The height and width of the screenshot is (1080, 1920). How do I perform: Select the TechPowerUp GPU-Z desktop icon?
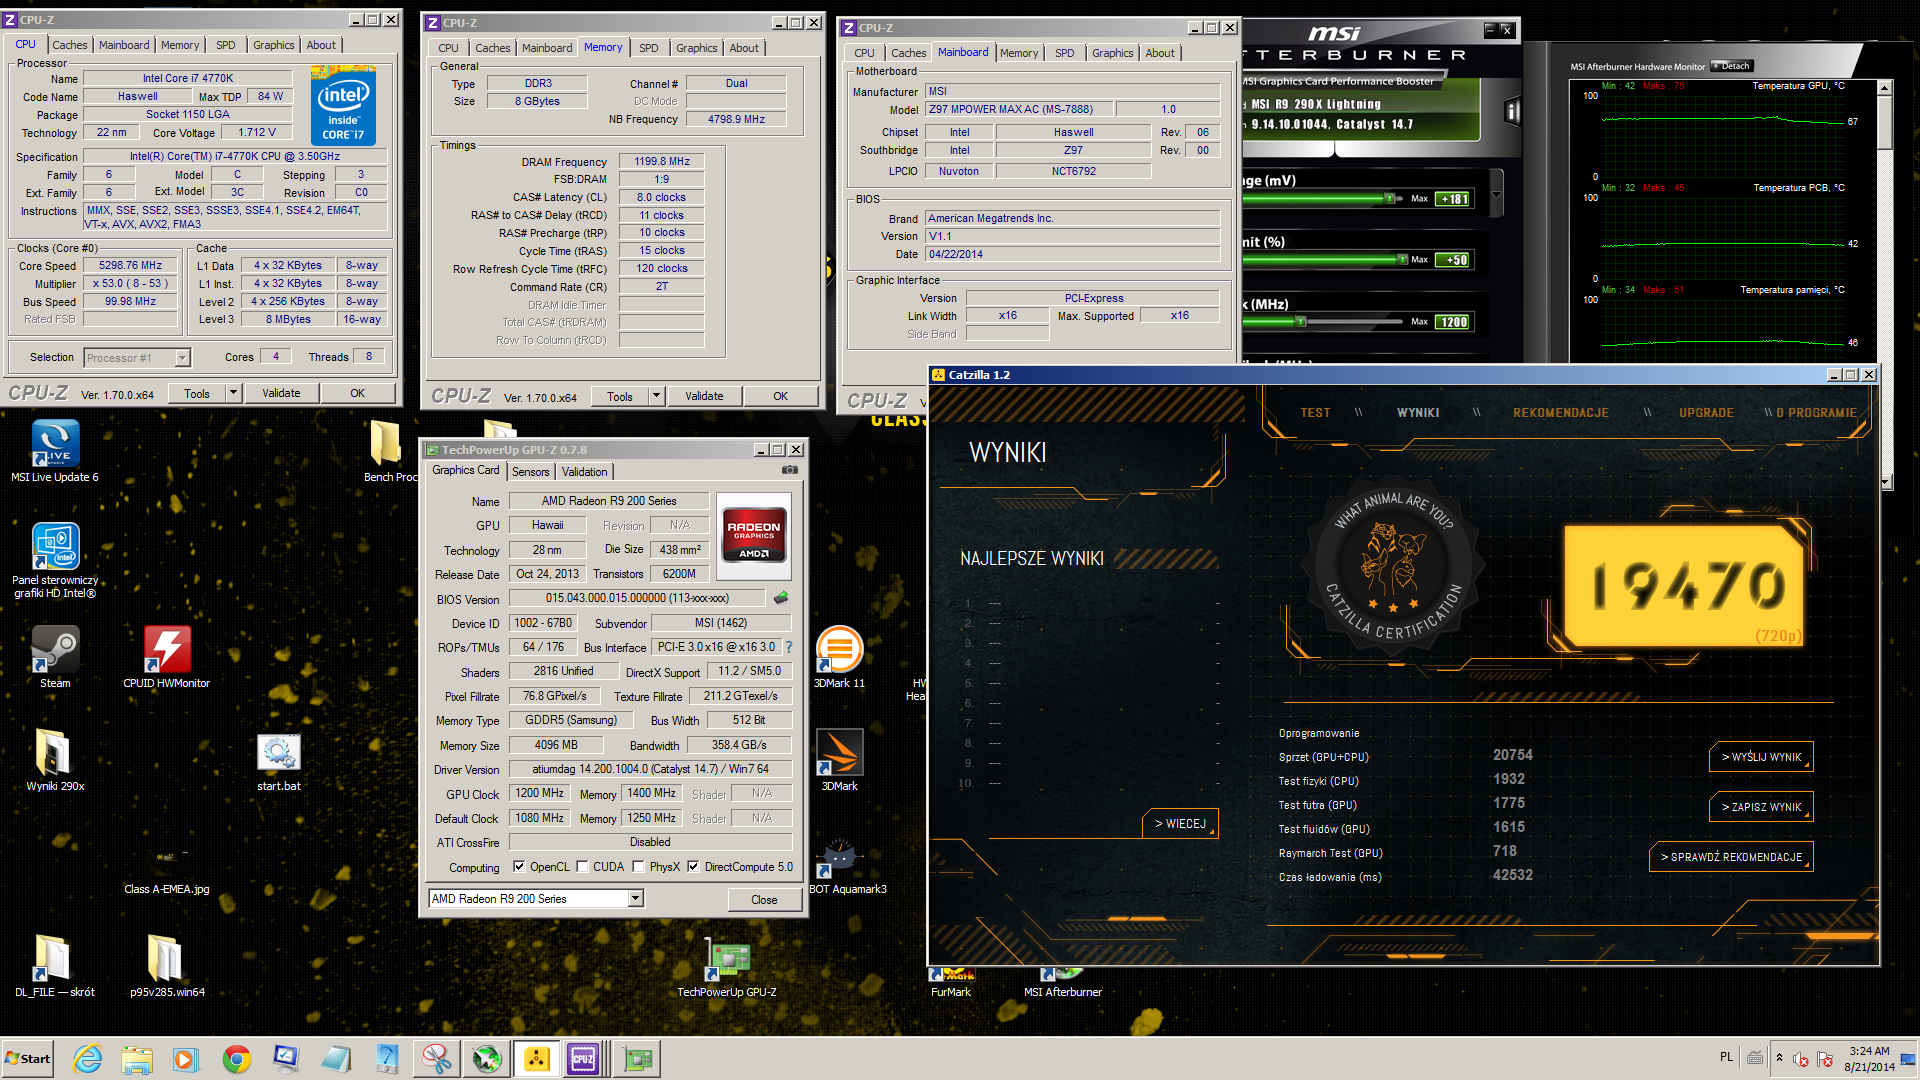pos(727,958)
